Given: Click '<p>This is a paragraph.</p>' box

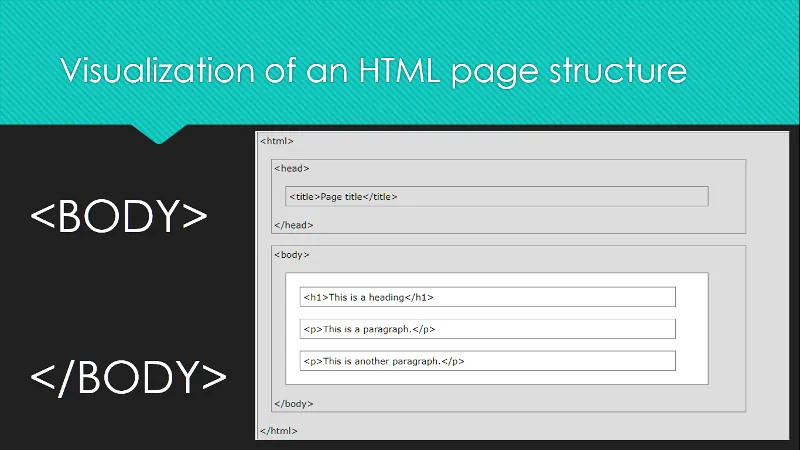Looking at the screenshot, I should point(488,329).
